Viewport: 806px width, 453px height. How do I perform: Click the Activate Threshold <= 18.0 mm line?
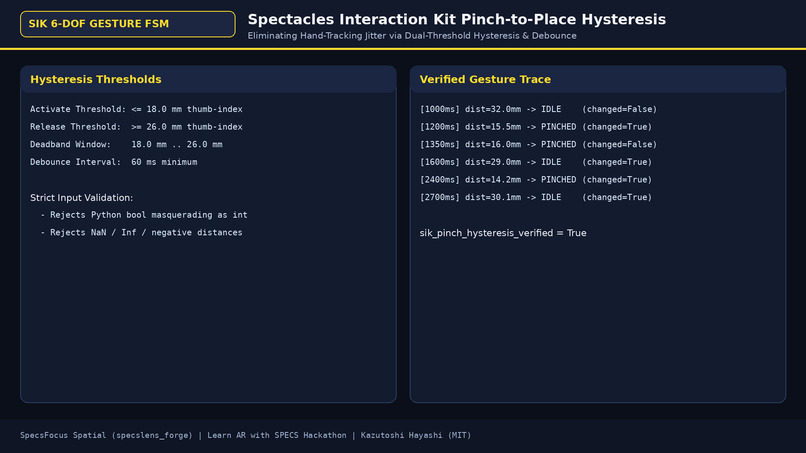(x=136, y=109)
